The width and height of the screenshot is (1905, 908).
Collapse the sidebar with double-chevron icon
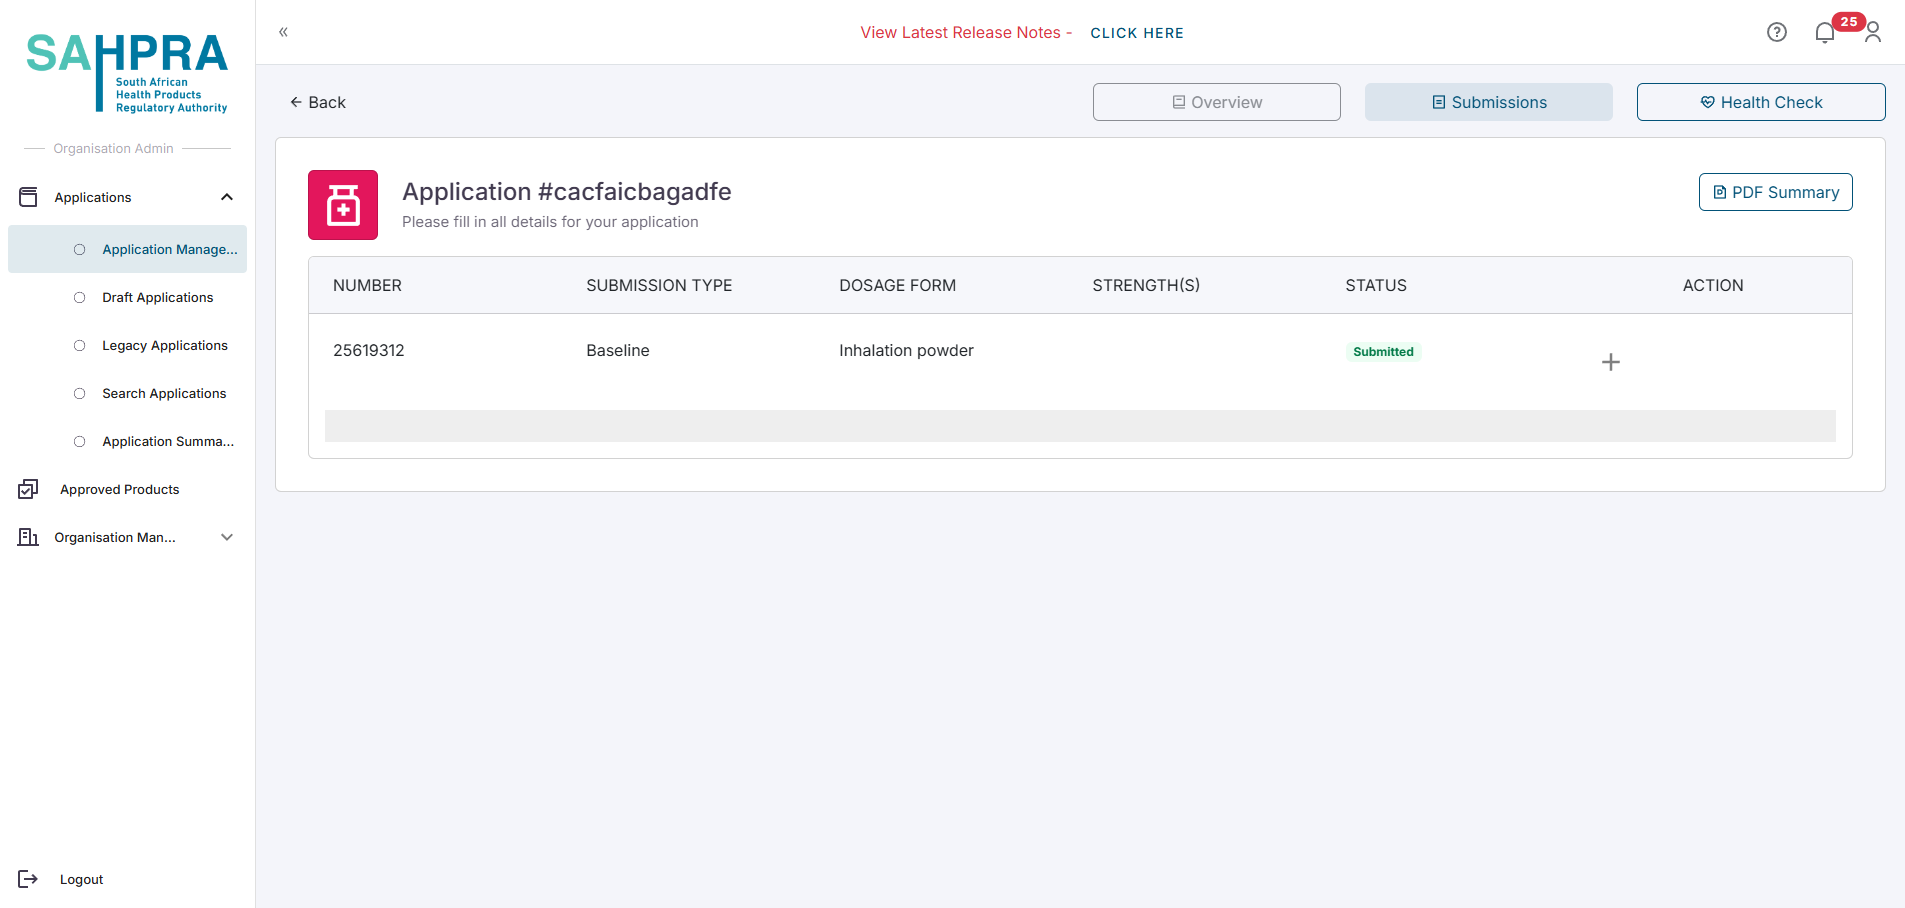(283, 32)
